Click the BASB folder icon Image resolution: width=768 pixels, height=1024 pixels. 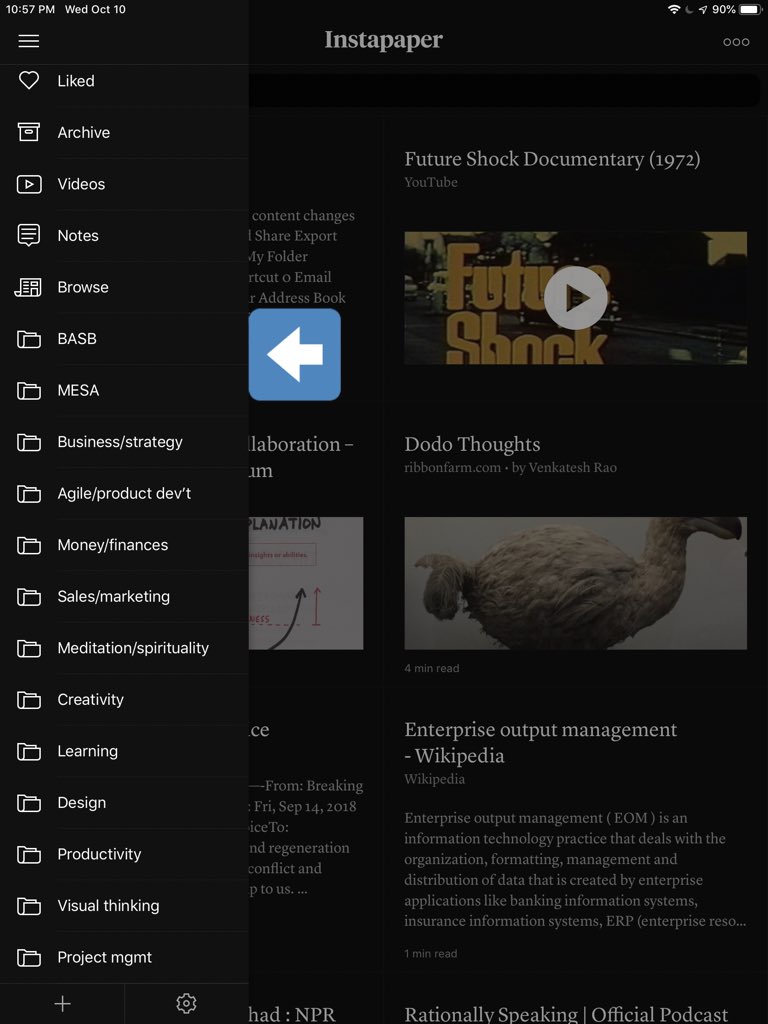29,339
